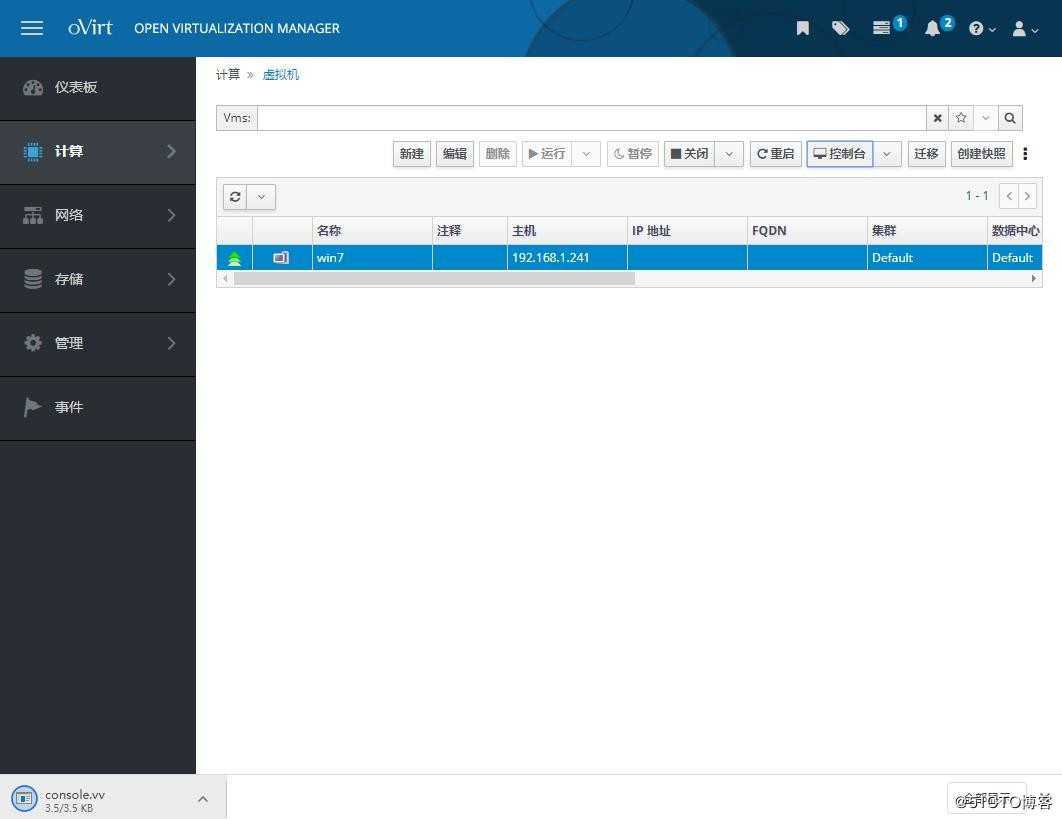
Task: Sort by the 集群 column header
Action: [927, 231]
